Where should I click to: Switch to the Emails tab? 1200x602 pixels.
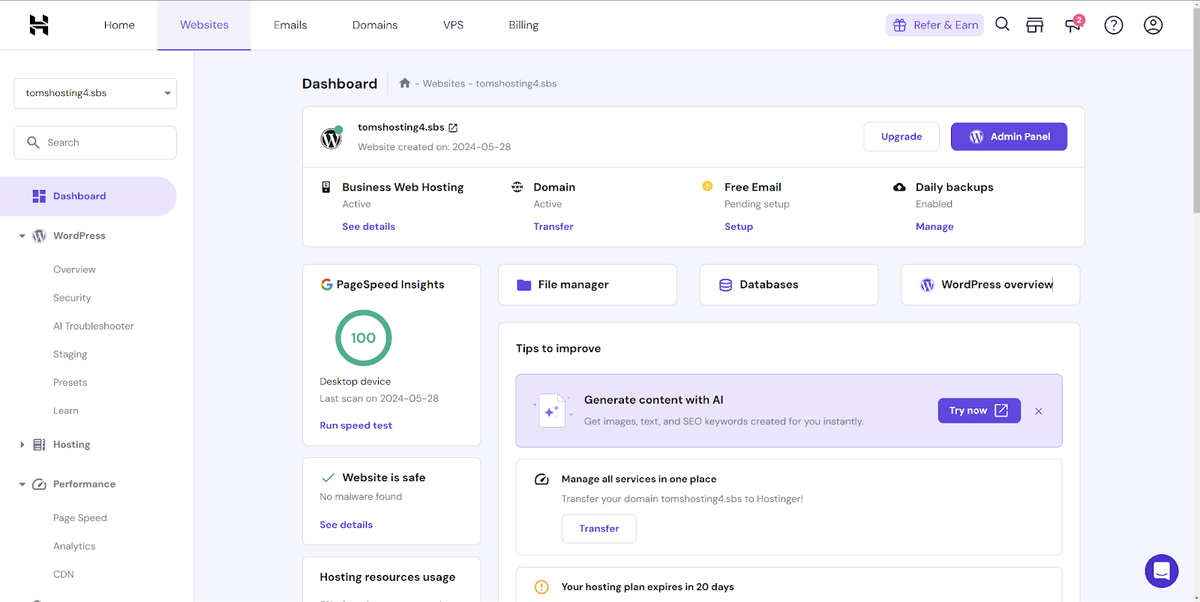[x=290, y=24]
